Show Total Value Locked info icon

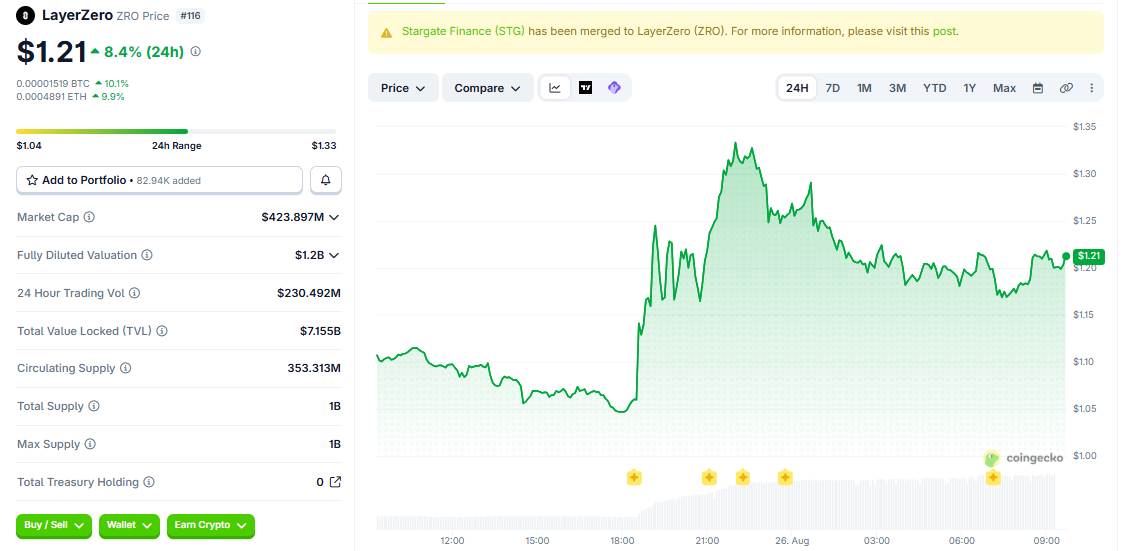tap(162, 331)
